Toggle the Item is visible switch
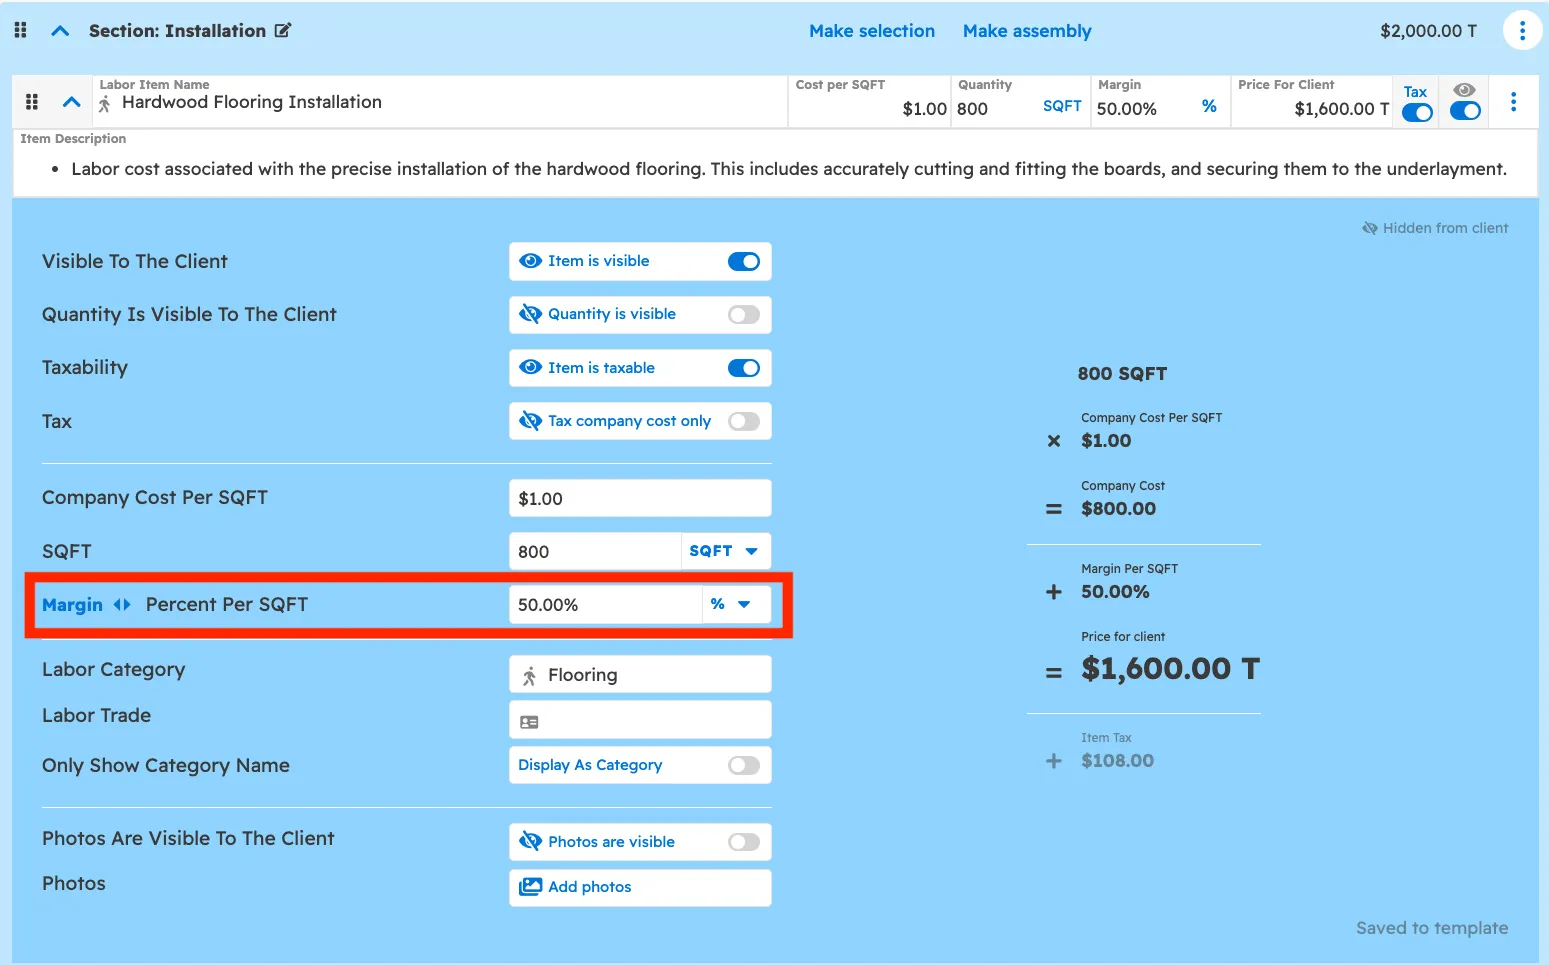This screenshot has width=1549, height=965. pyautogui.click(x=743, y=262)
